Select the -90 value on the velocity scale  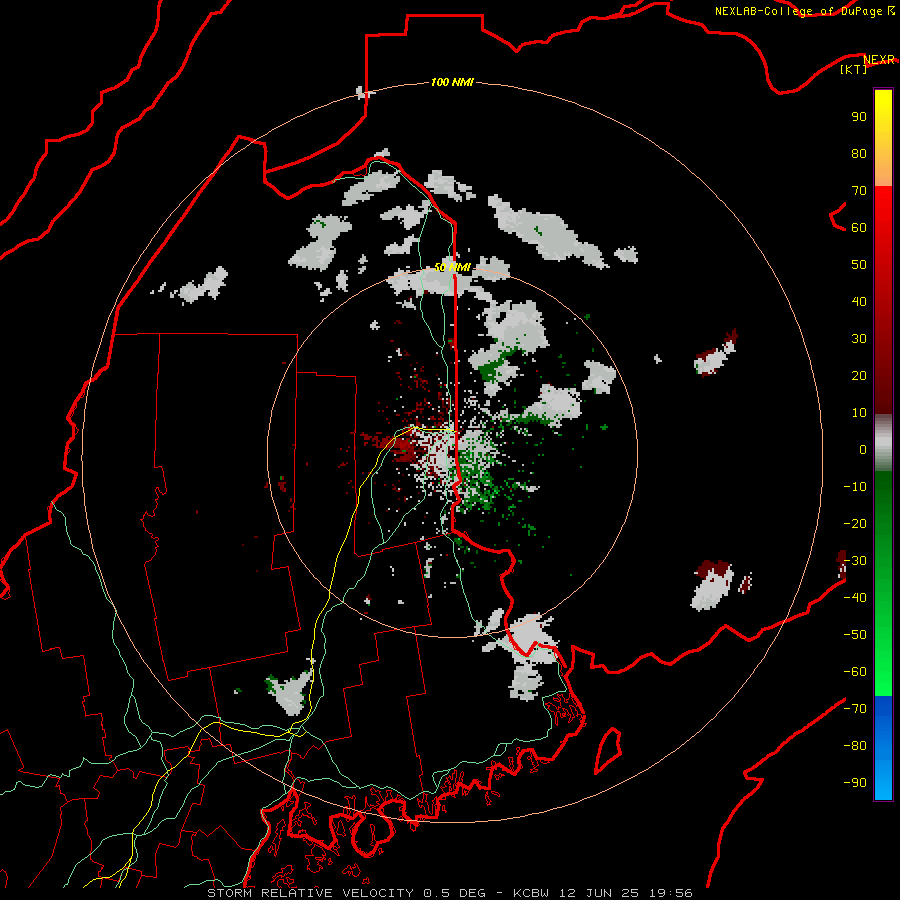point(855,783)
